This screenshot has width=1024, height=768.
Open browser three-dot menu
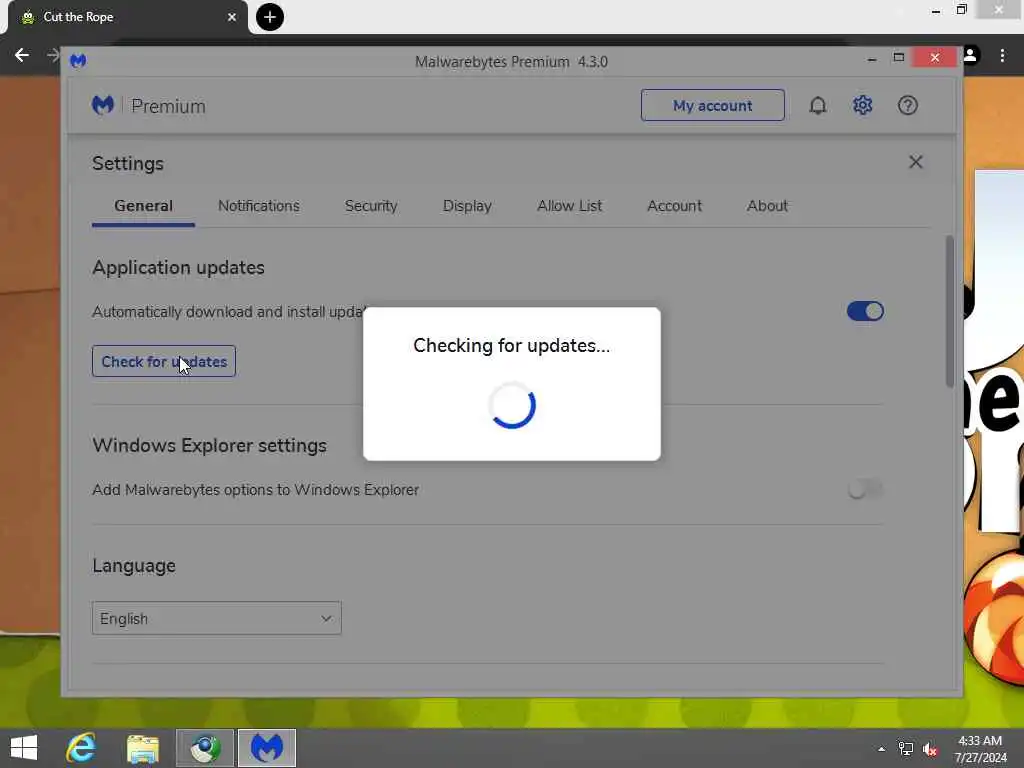point(1002,56)
